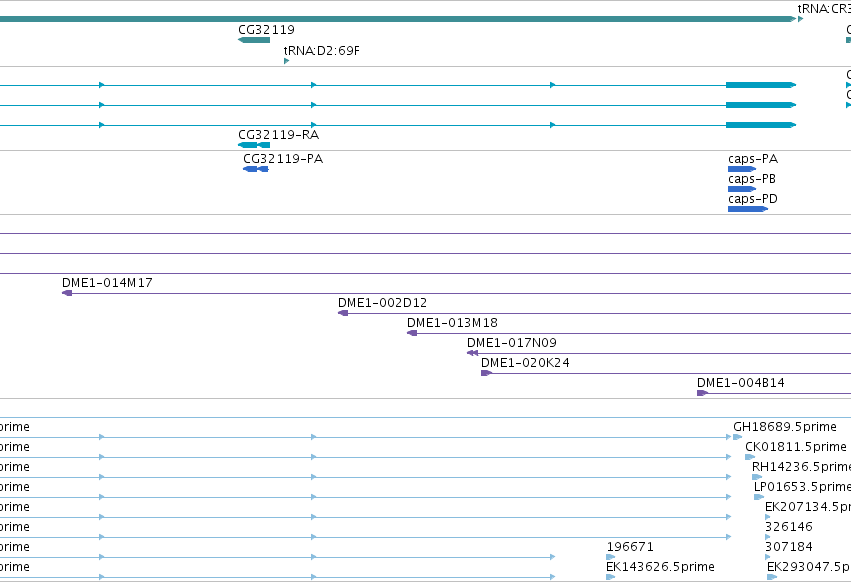Image resolution: width=851 pixels, height=582 pixels.
Task: Select the DME1-002D12 clone end marker
Action: click(343, 313)
